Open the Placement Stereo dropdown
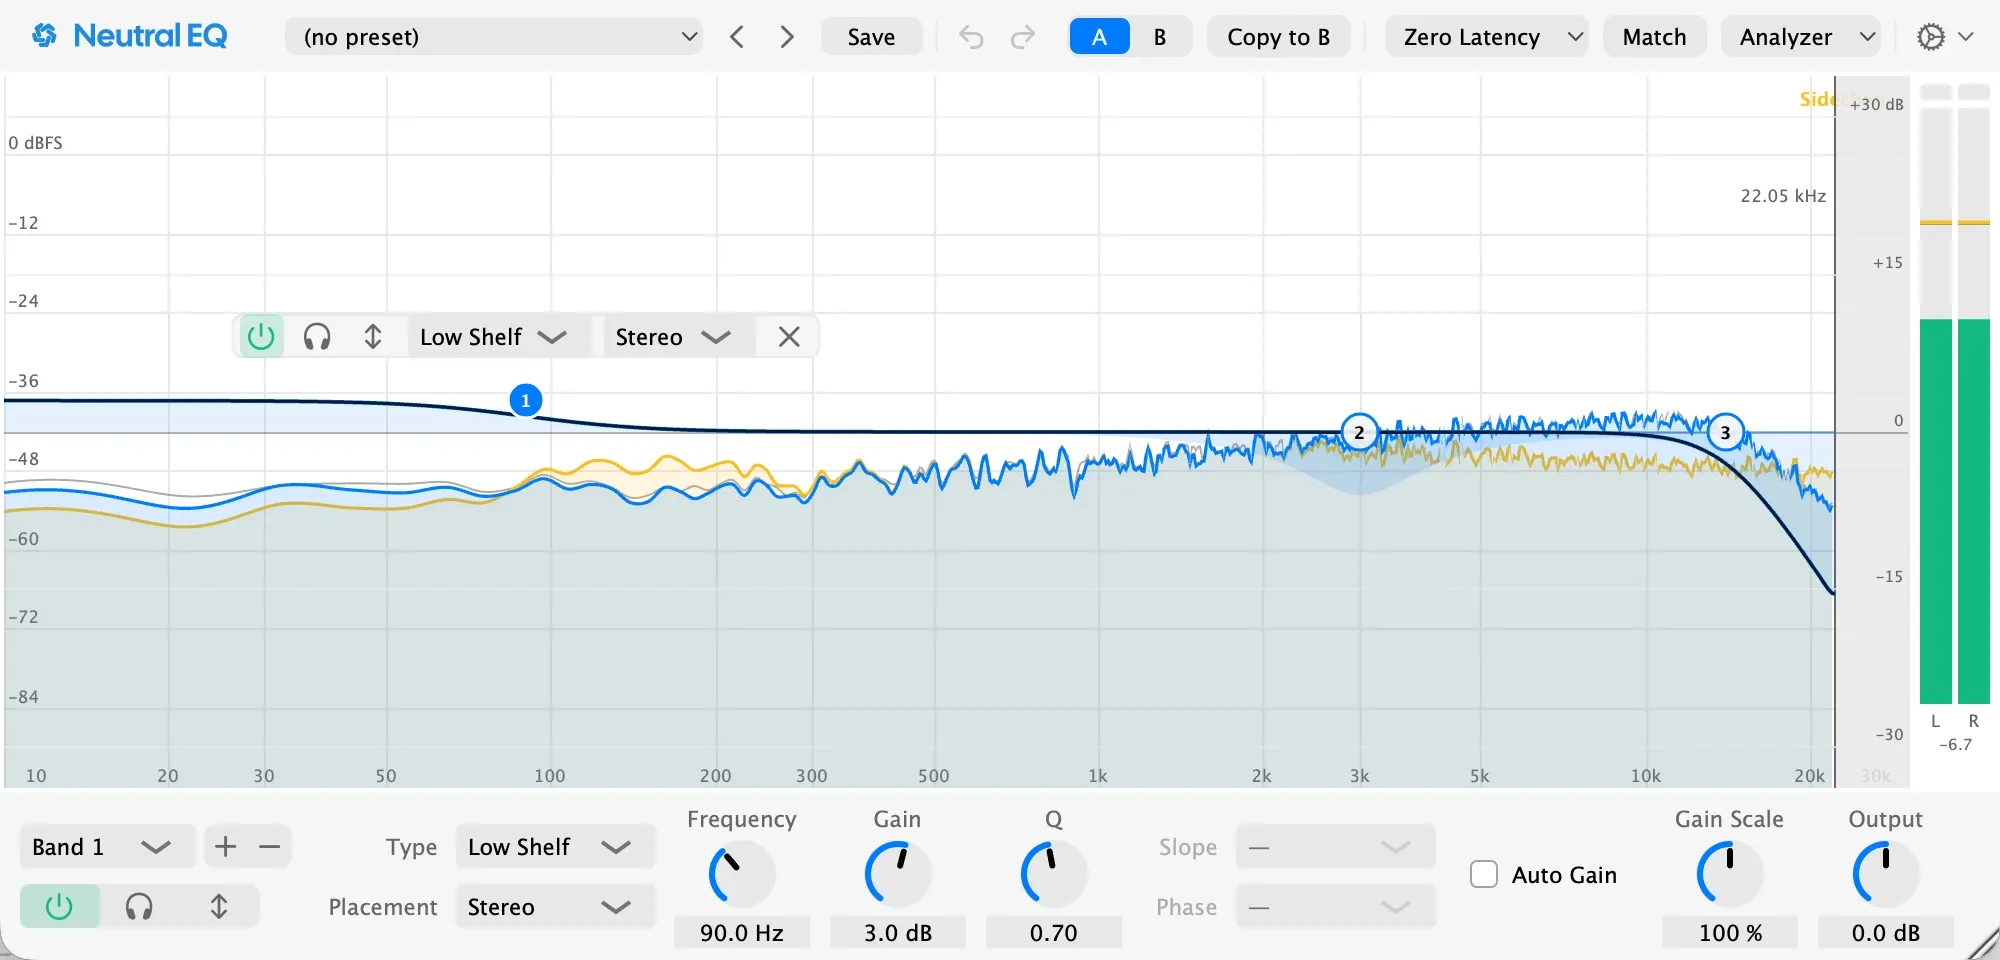Image resolution: width=2000 pixels, height=960 pixels. click(x=555, y=907)
